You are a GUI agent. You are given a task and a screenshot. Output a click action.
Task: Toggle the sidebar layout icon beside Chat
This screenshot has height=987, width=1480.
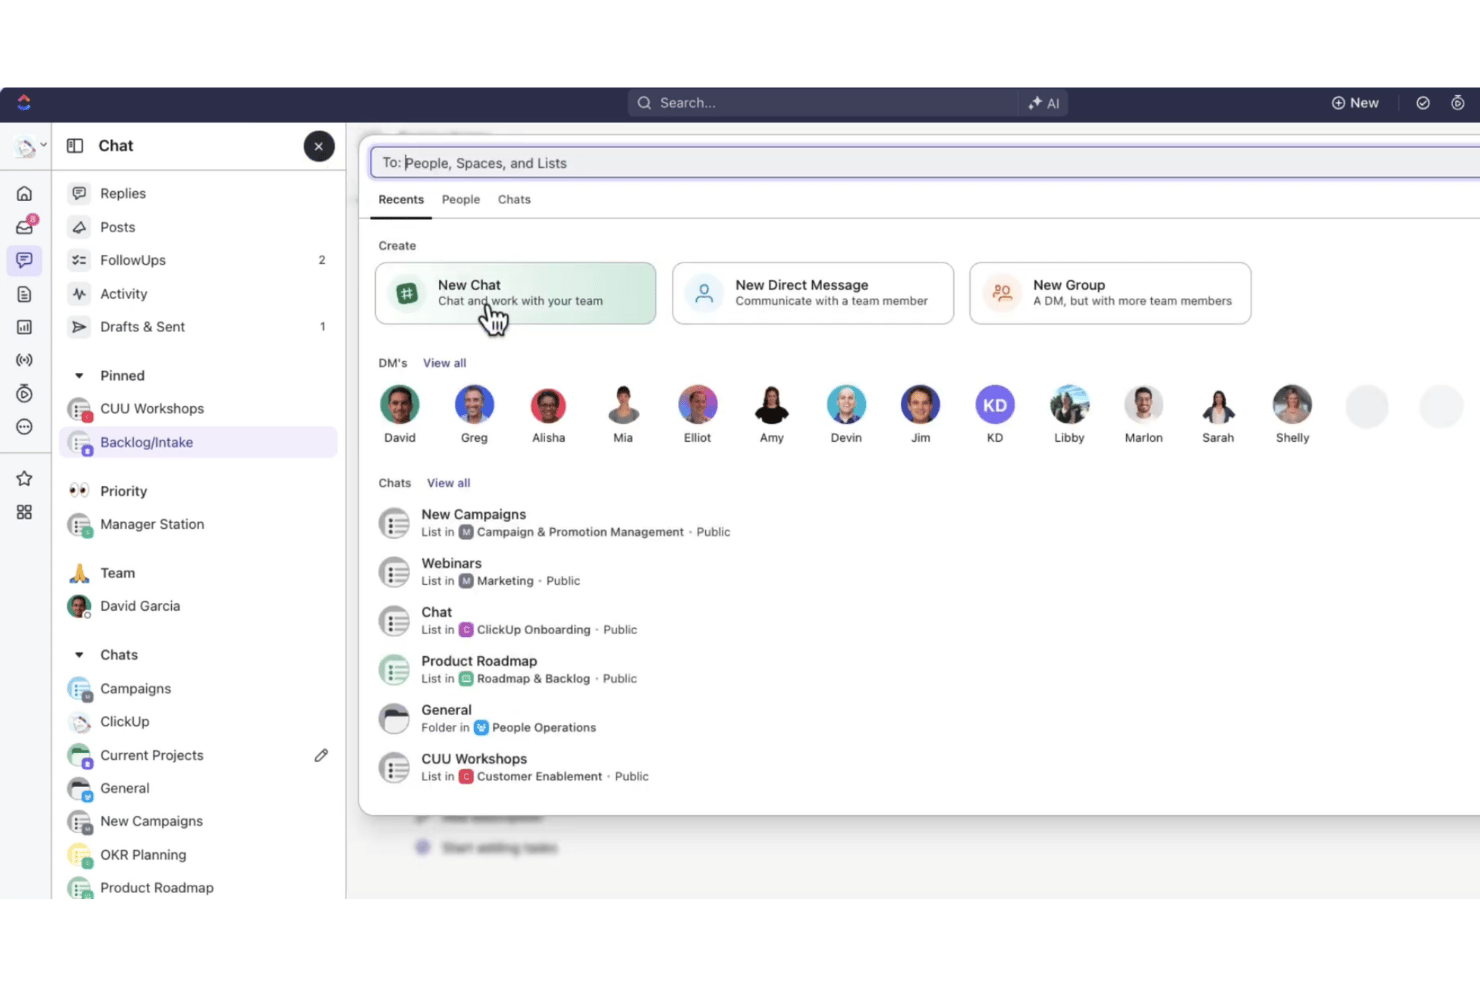75,146
